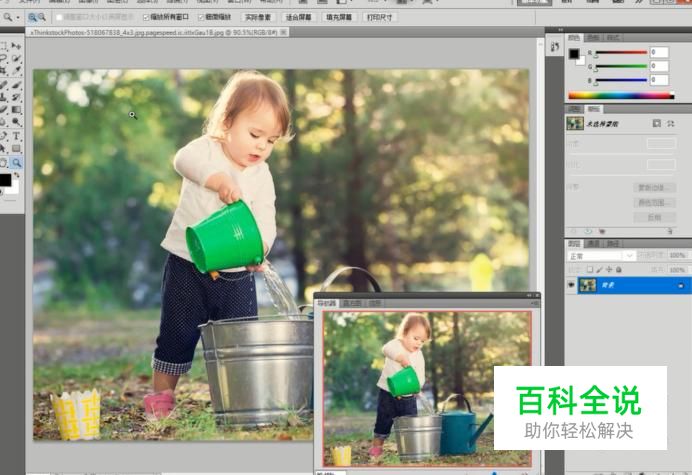Switch to the 调整 adjustments tab

(574, 109)
